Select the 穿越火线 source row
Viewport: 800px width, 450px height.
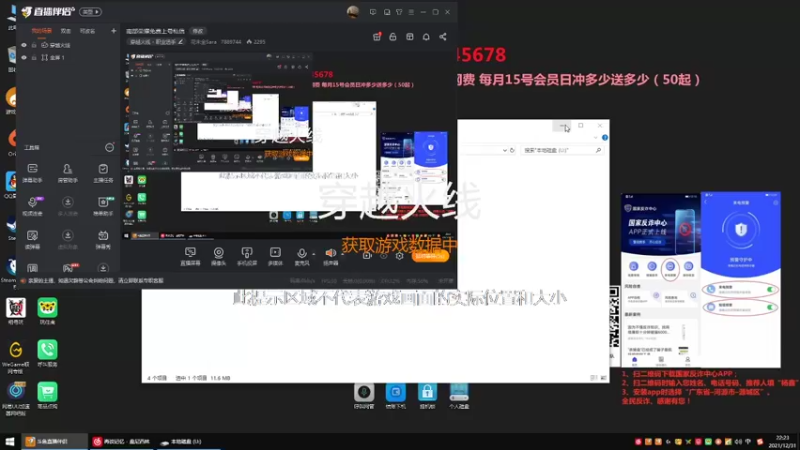pyautogui.click(x=68, y=45)
